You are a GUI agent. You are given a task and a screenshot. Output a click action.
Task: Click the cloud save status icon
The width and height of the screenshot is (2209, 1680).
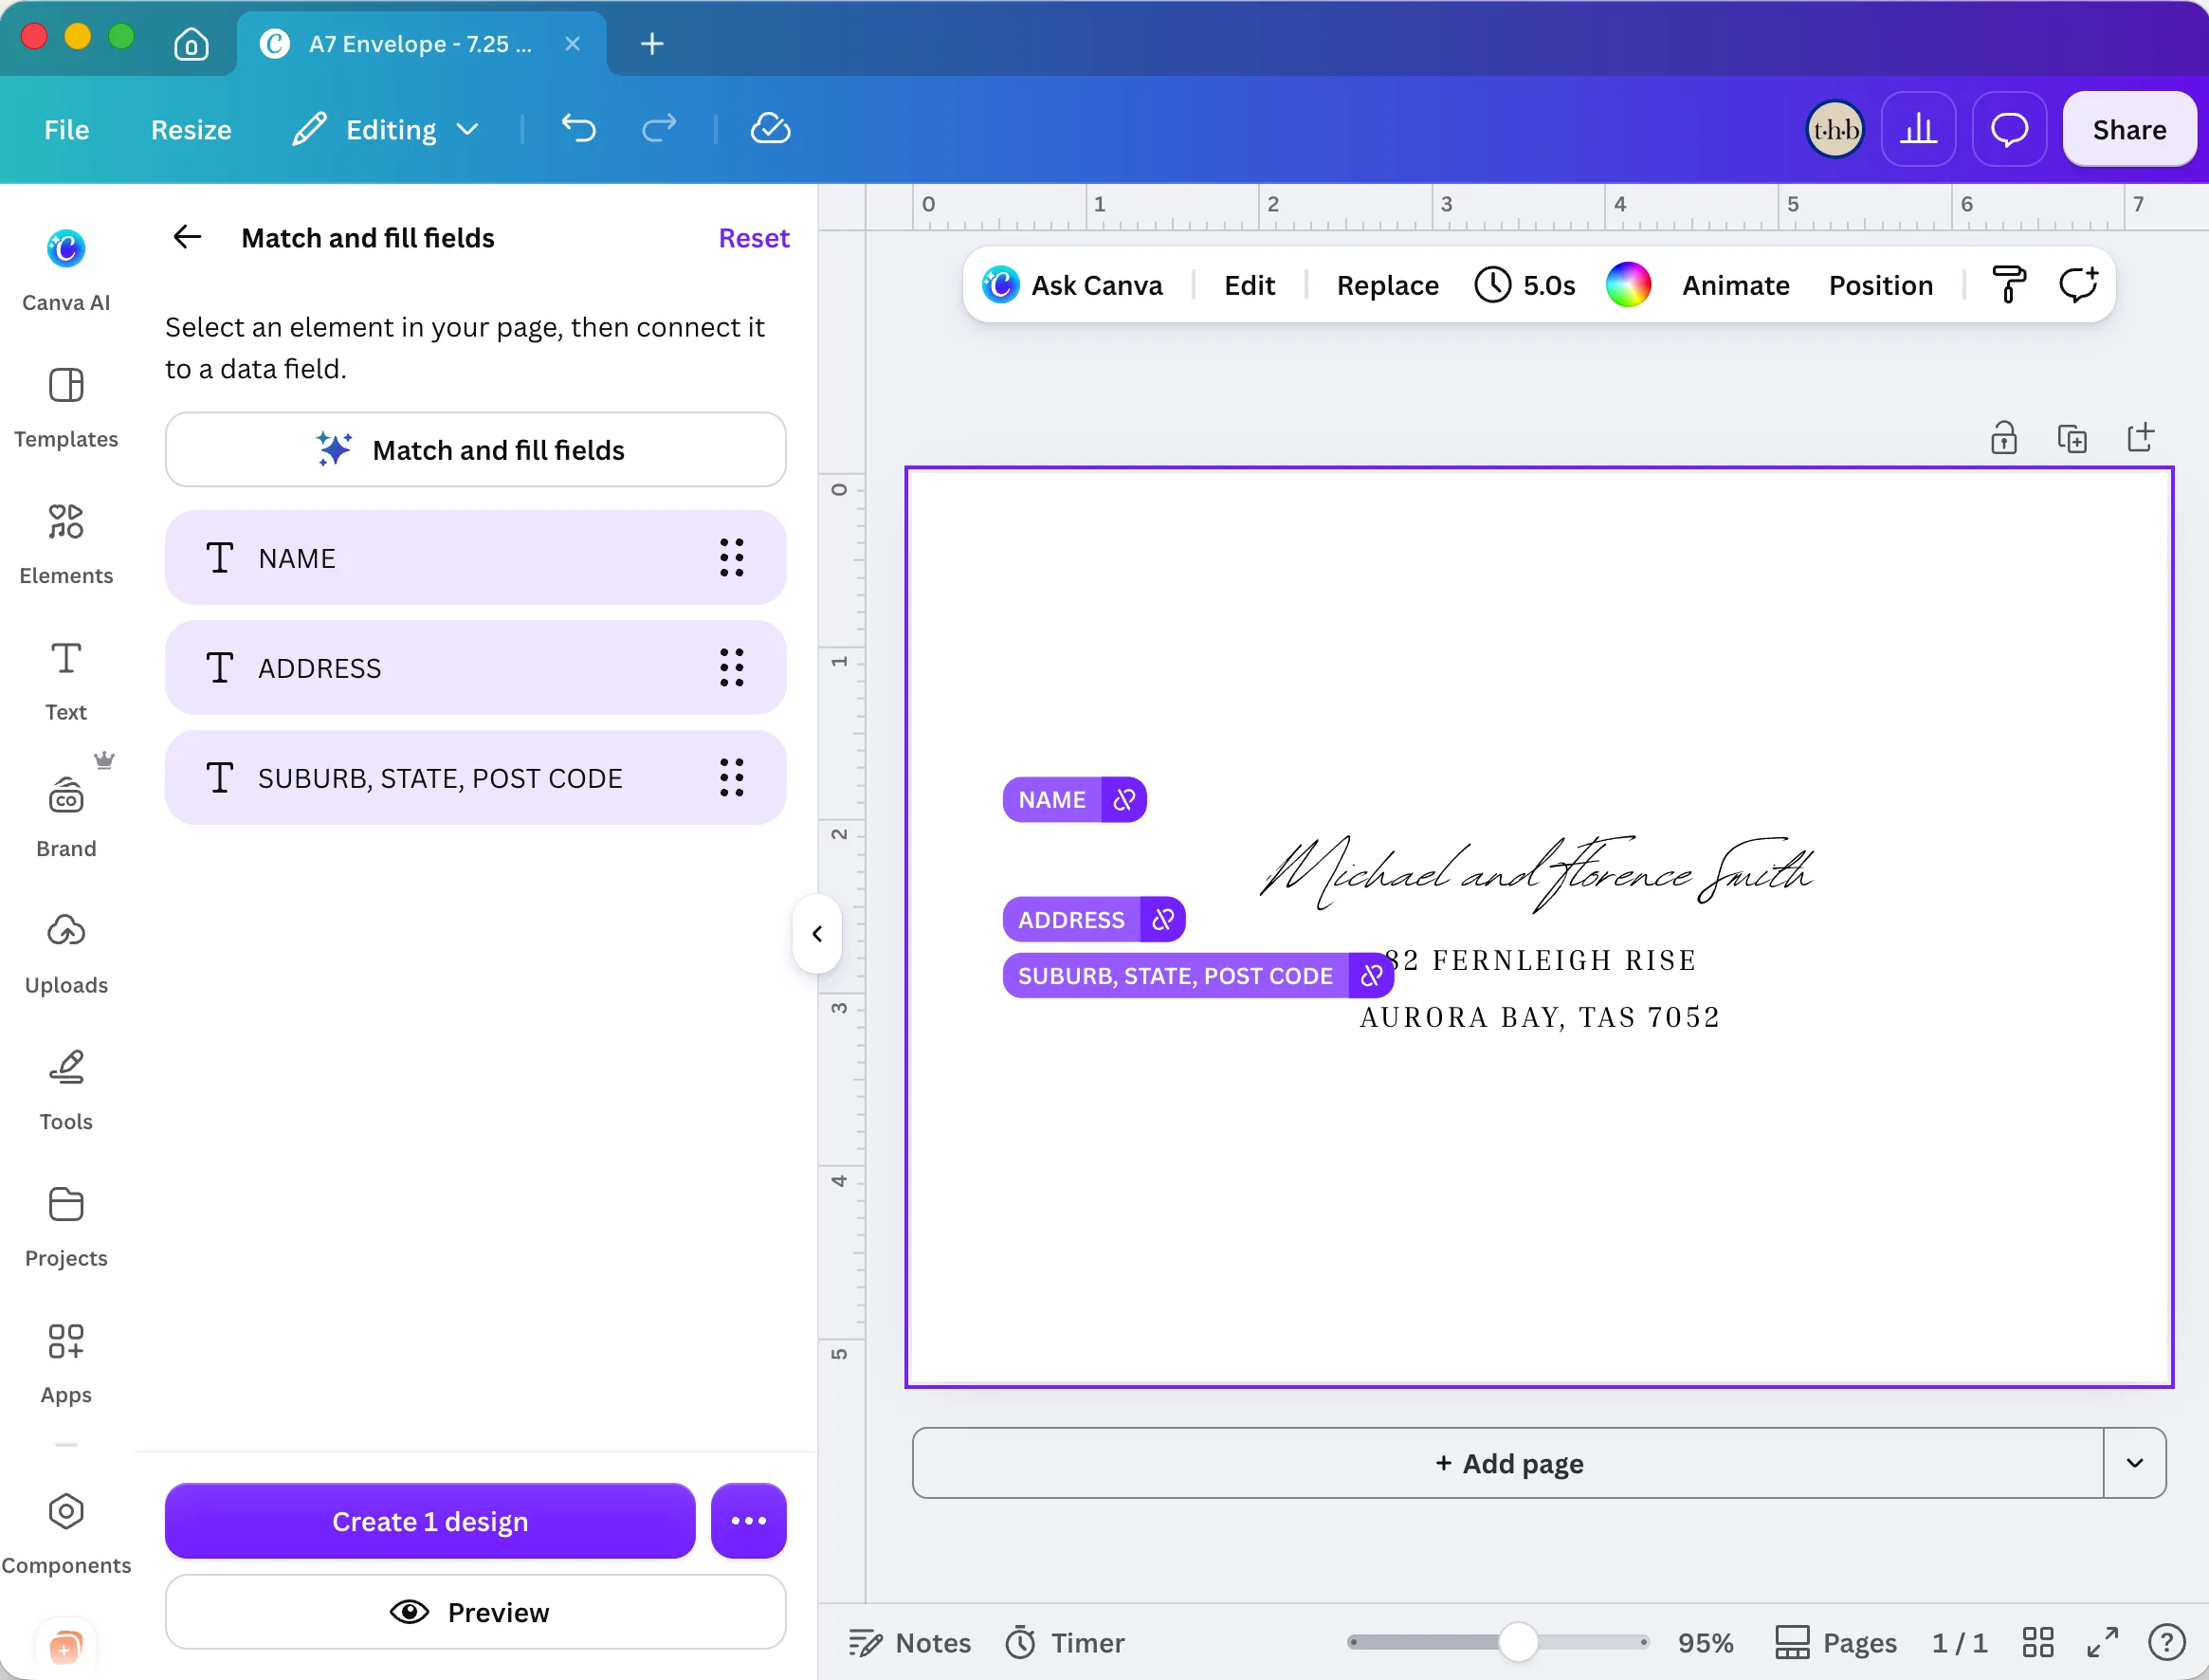770,129
